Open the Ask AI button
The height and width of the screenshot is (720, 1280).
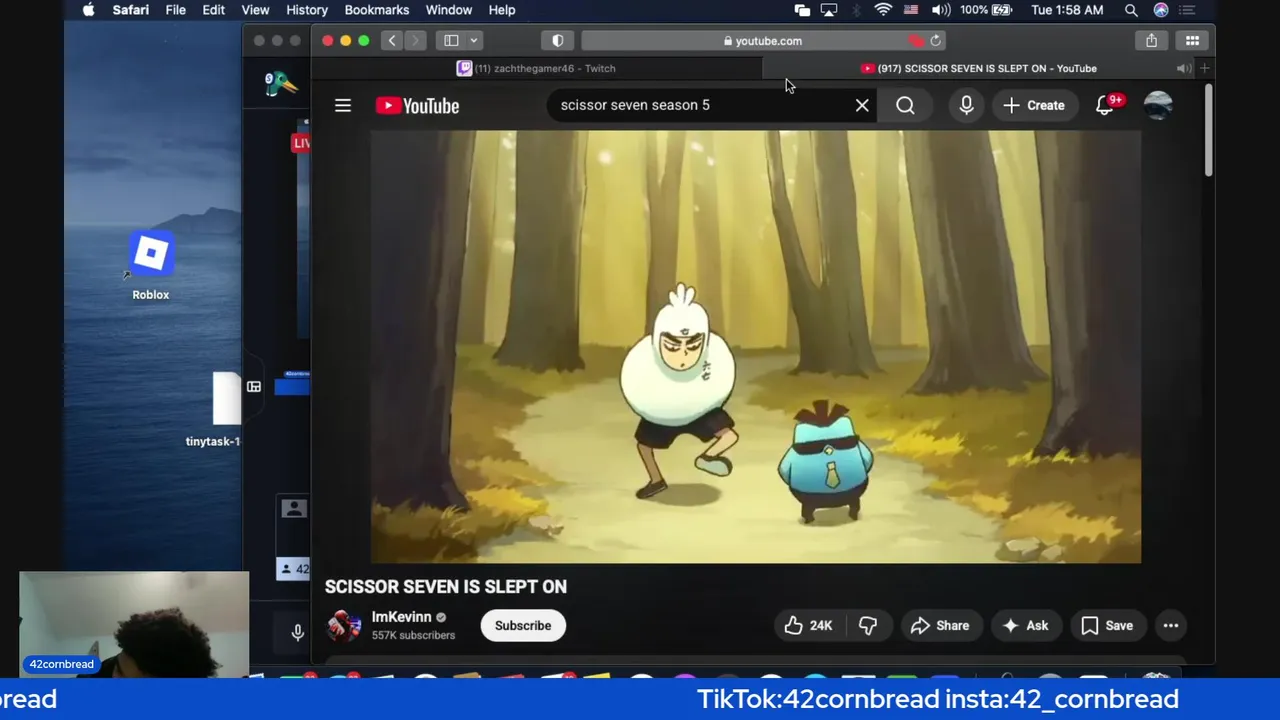[x=1025, y=625]
